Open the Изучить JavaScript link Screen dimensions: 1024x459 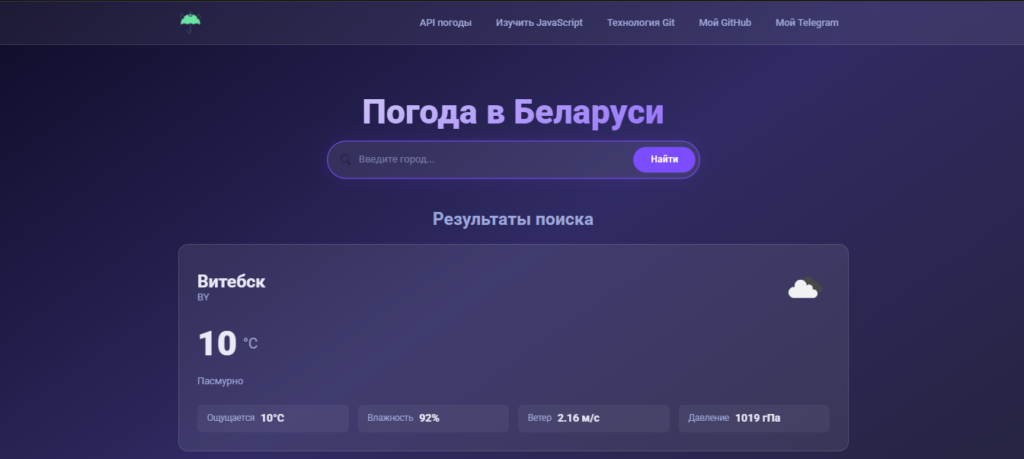click(539, 23)
